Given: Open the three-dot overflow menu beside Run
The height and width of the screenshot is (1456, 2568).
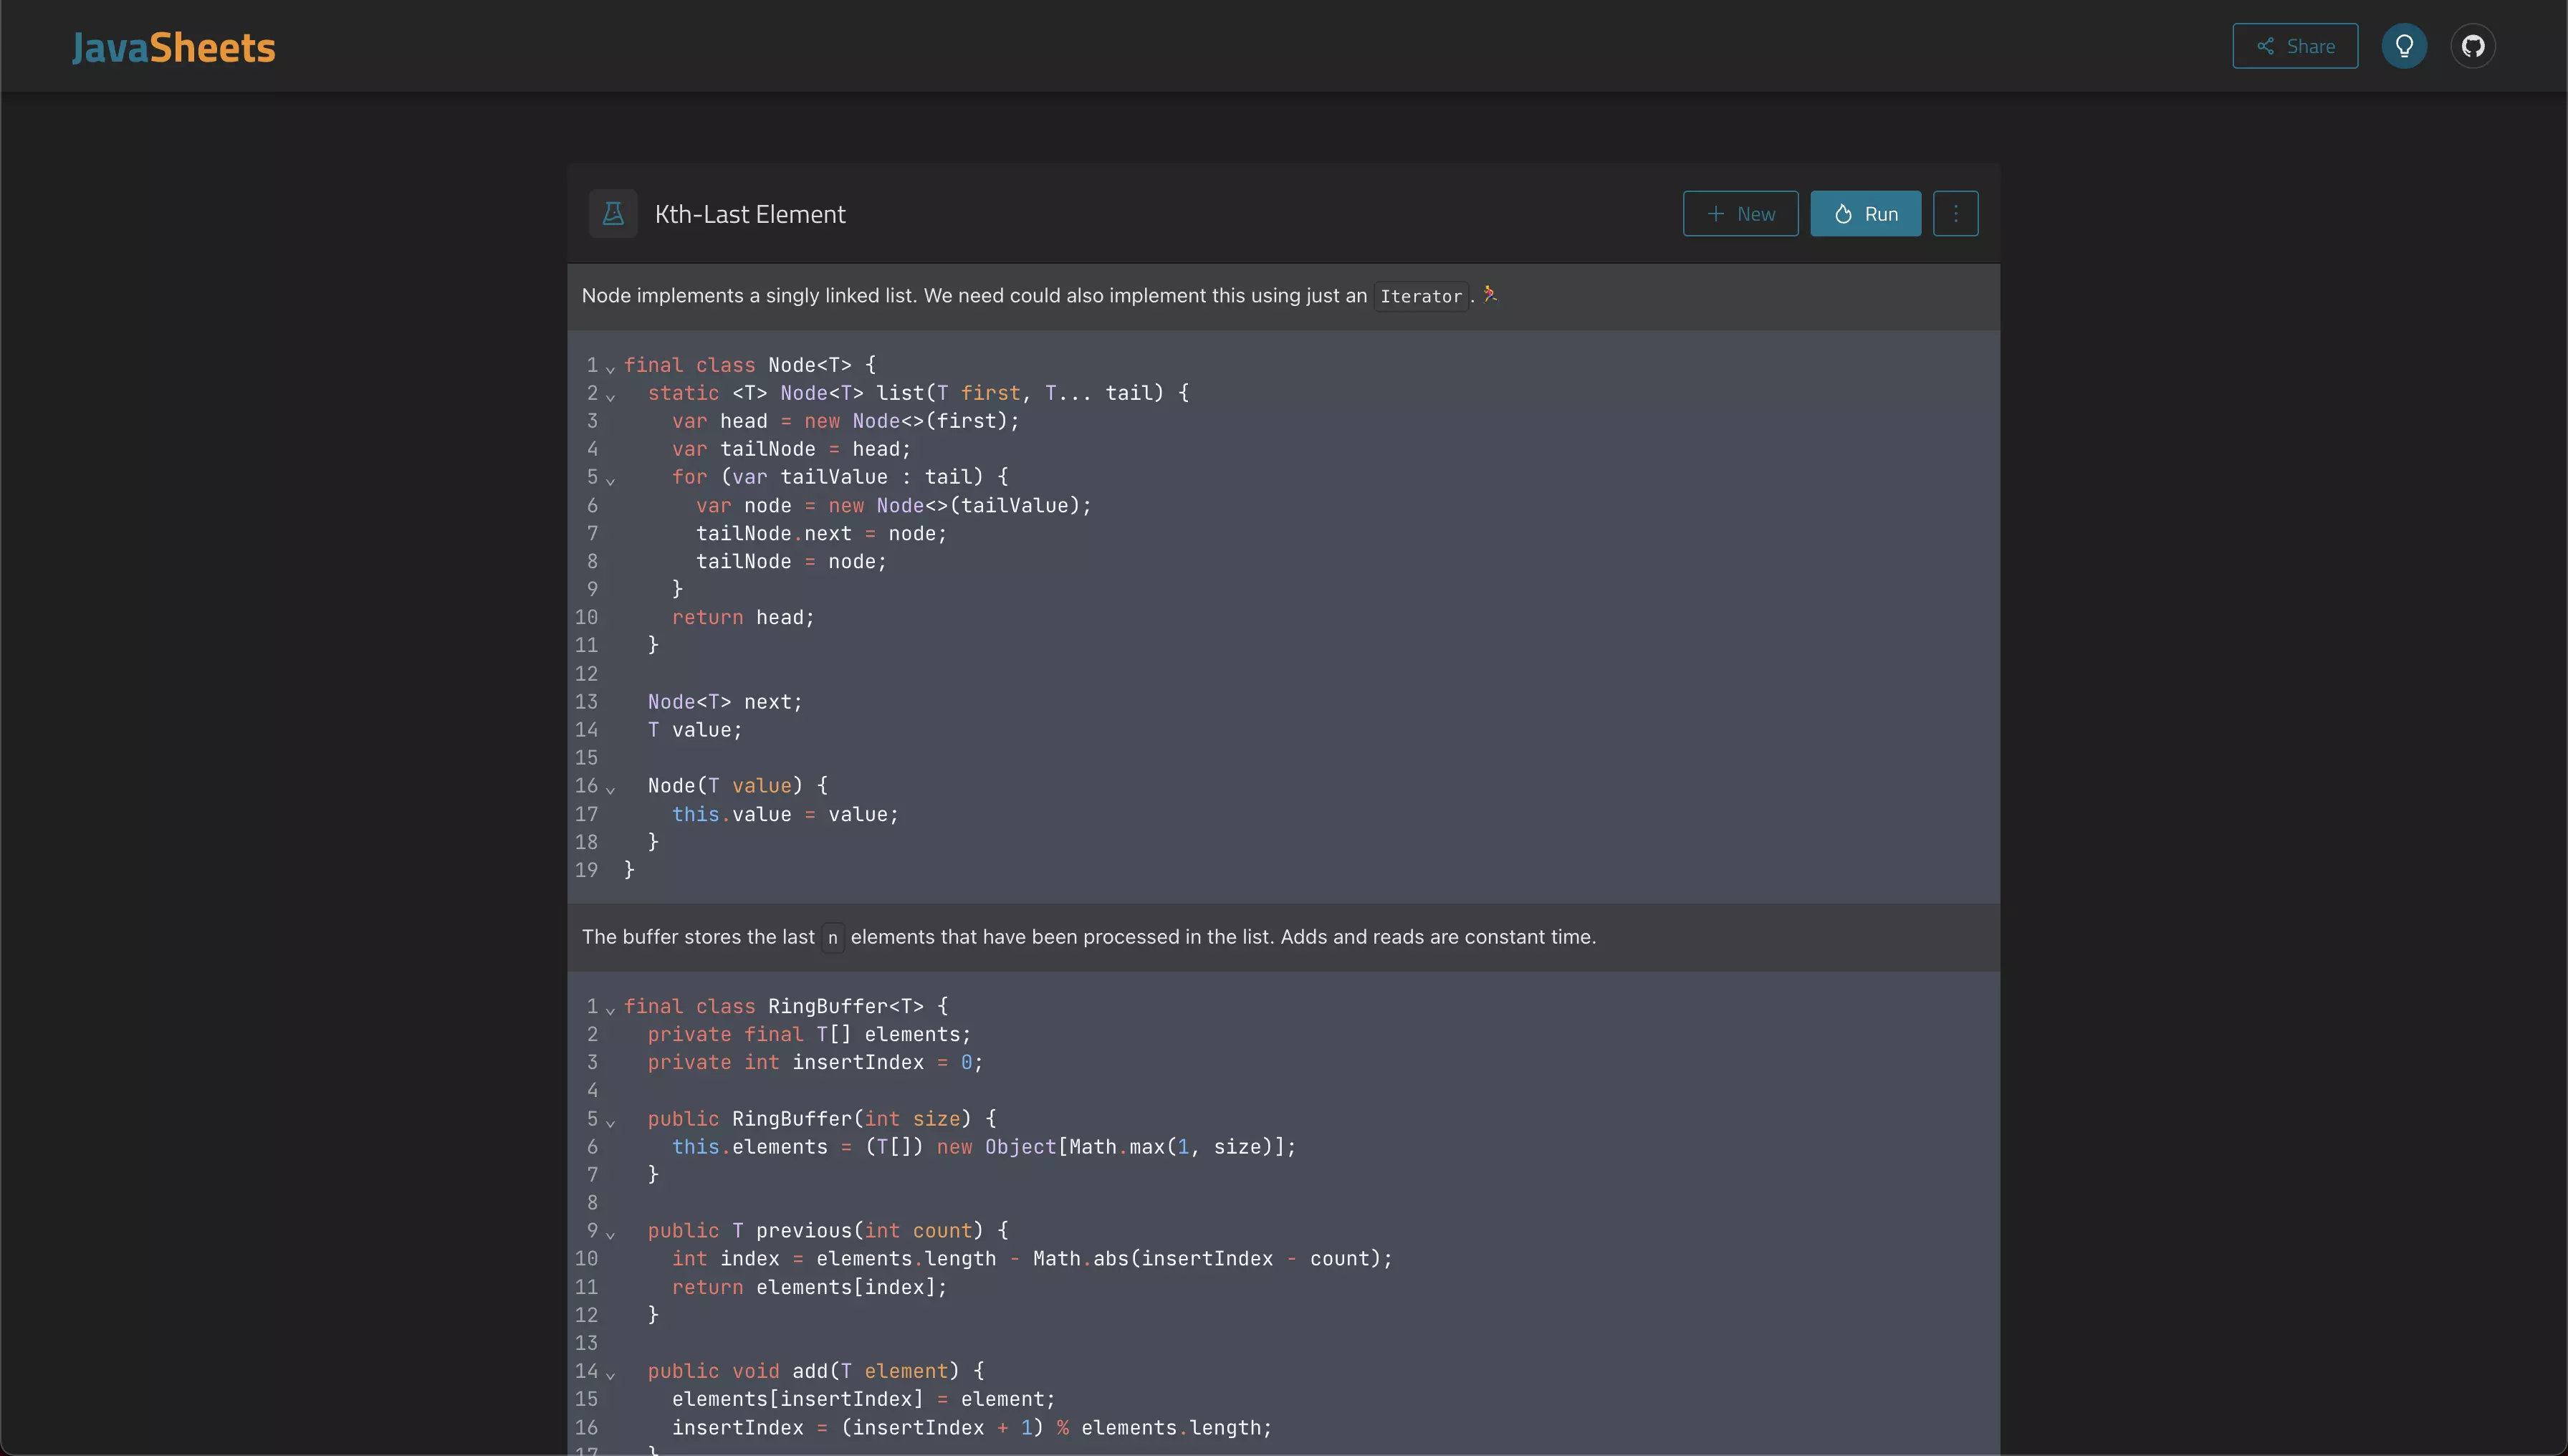Looking at the screenshot, I should (1955, 213).
